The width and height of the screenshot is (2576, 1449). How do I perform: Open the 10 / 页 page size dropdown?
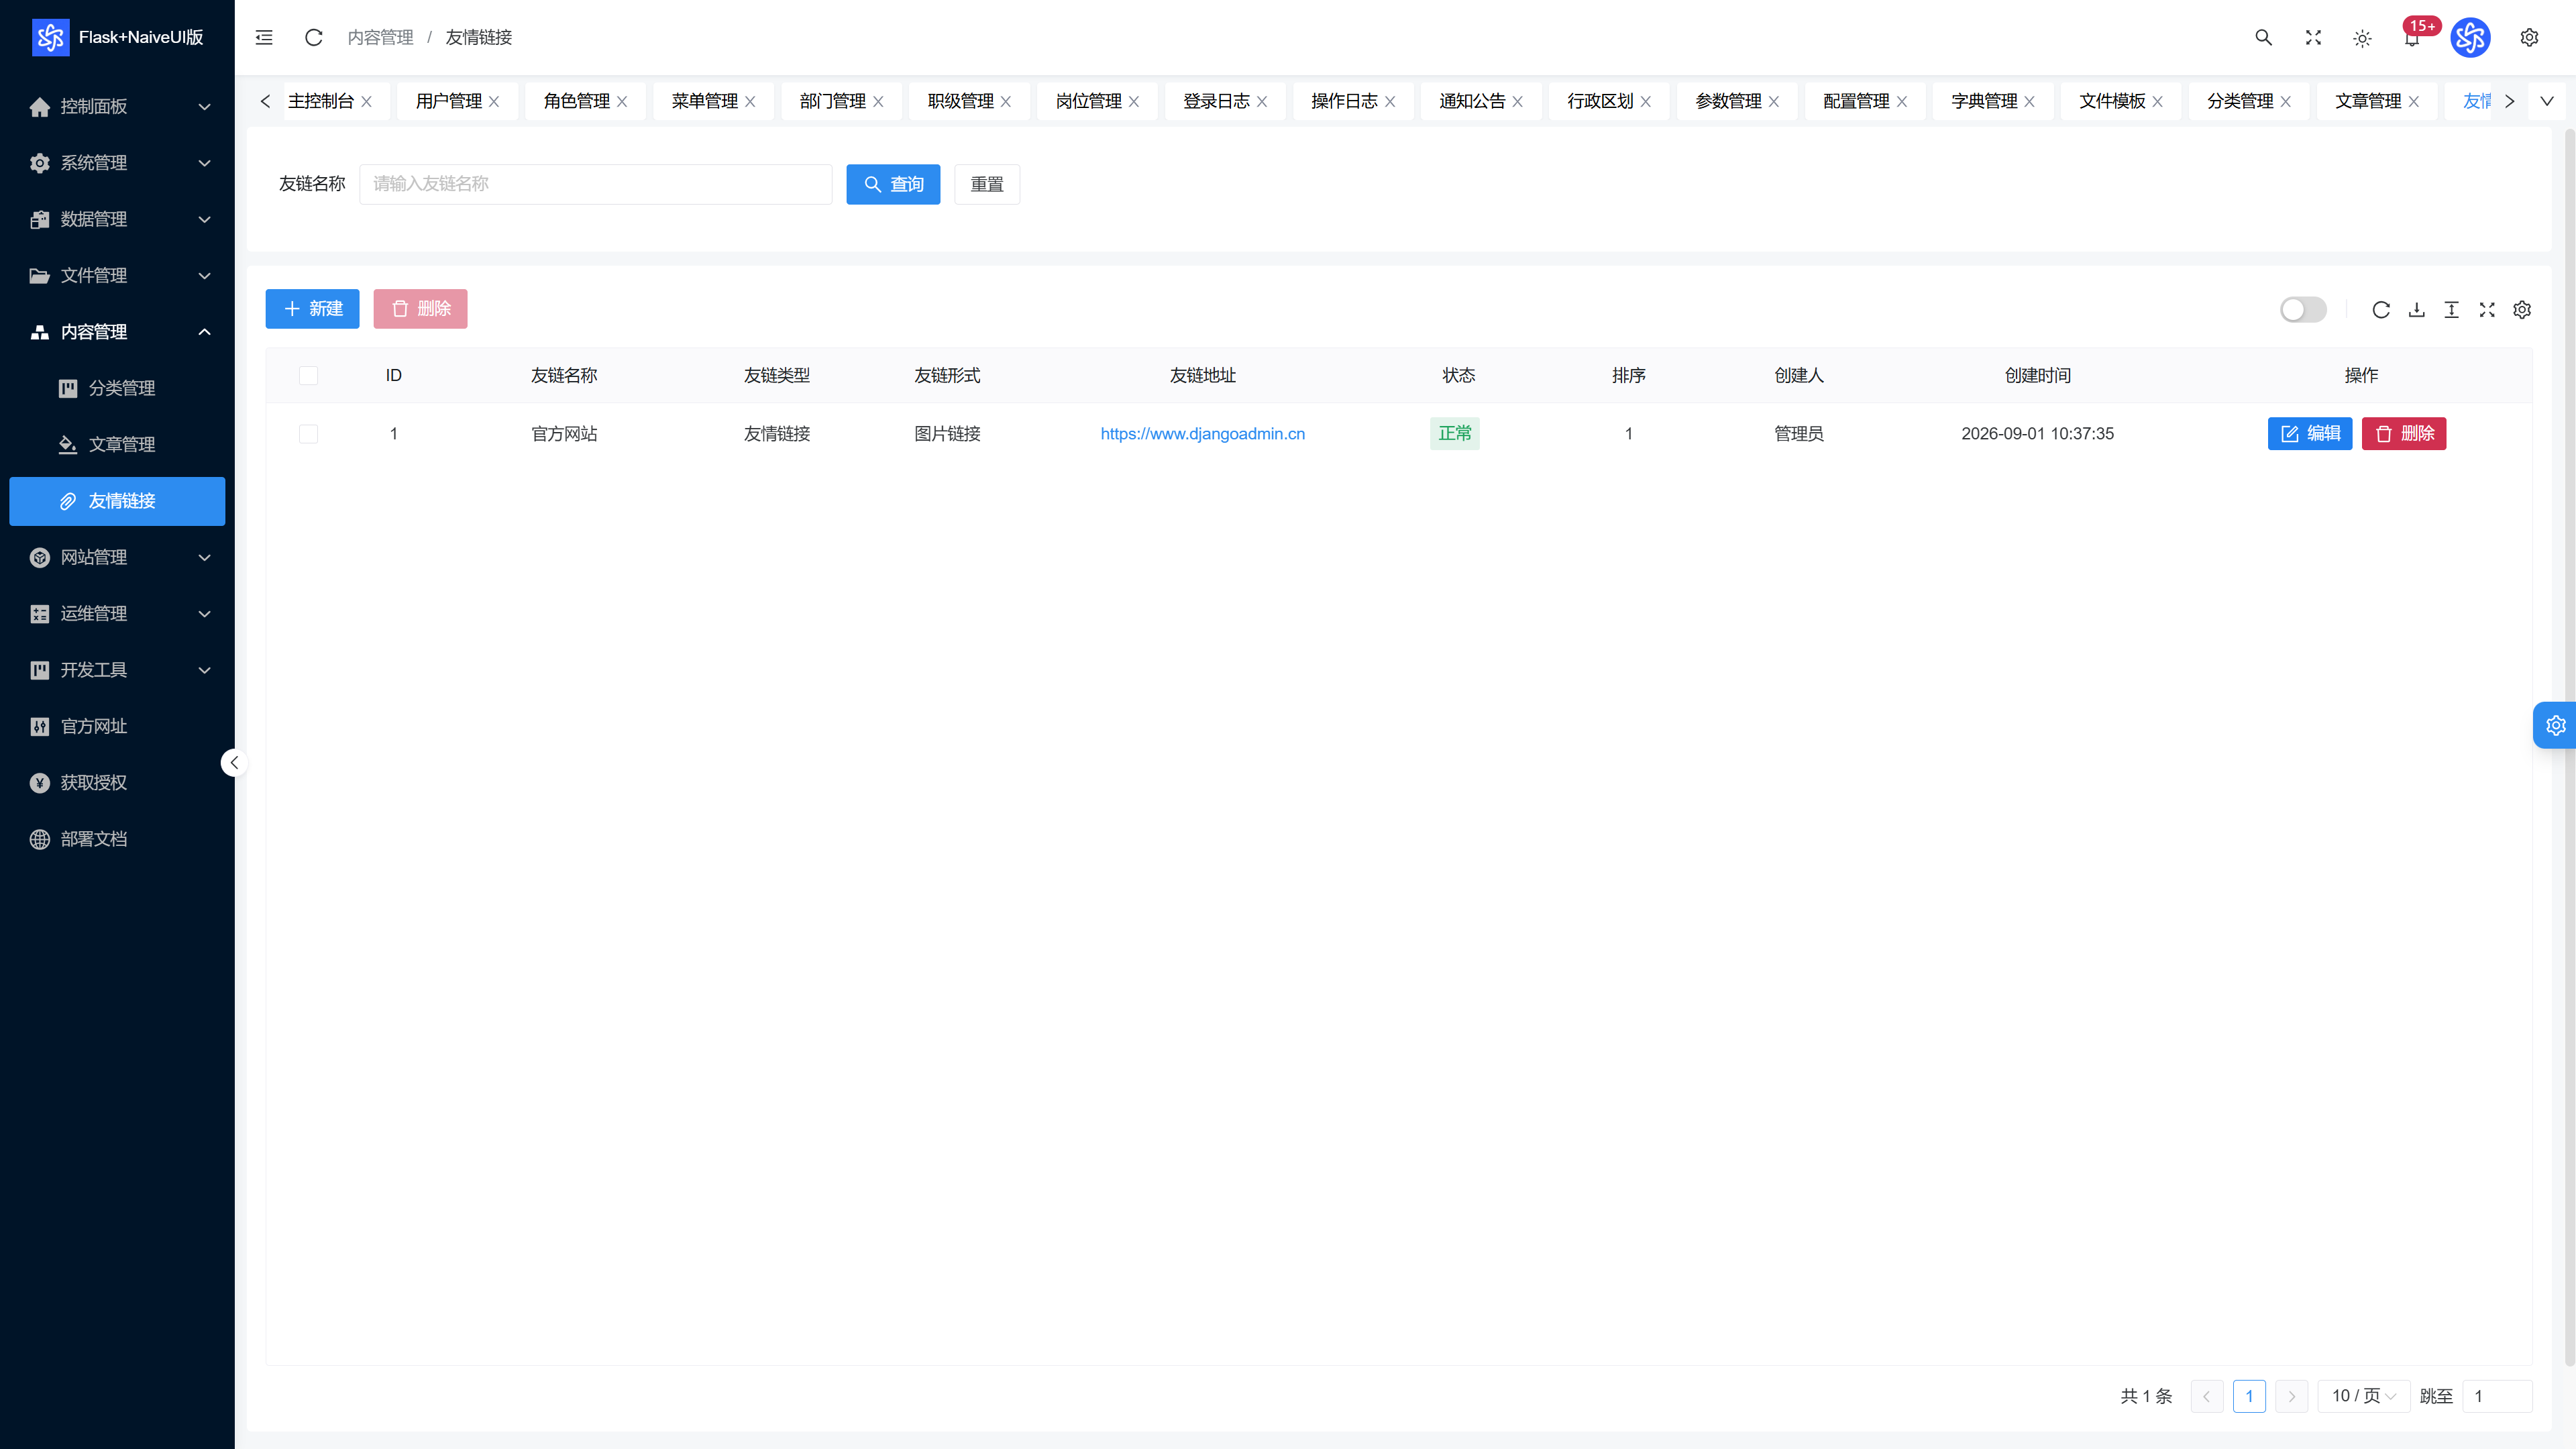[2364, 1396]
